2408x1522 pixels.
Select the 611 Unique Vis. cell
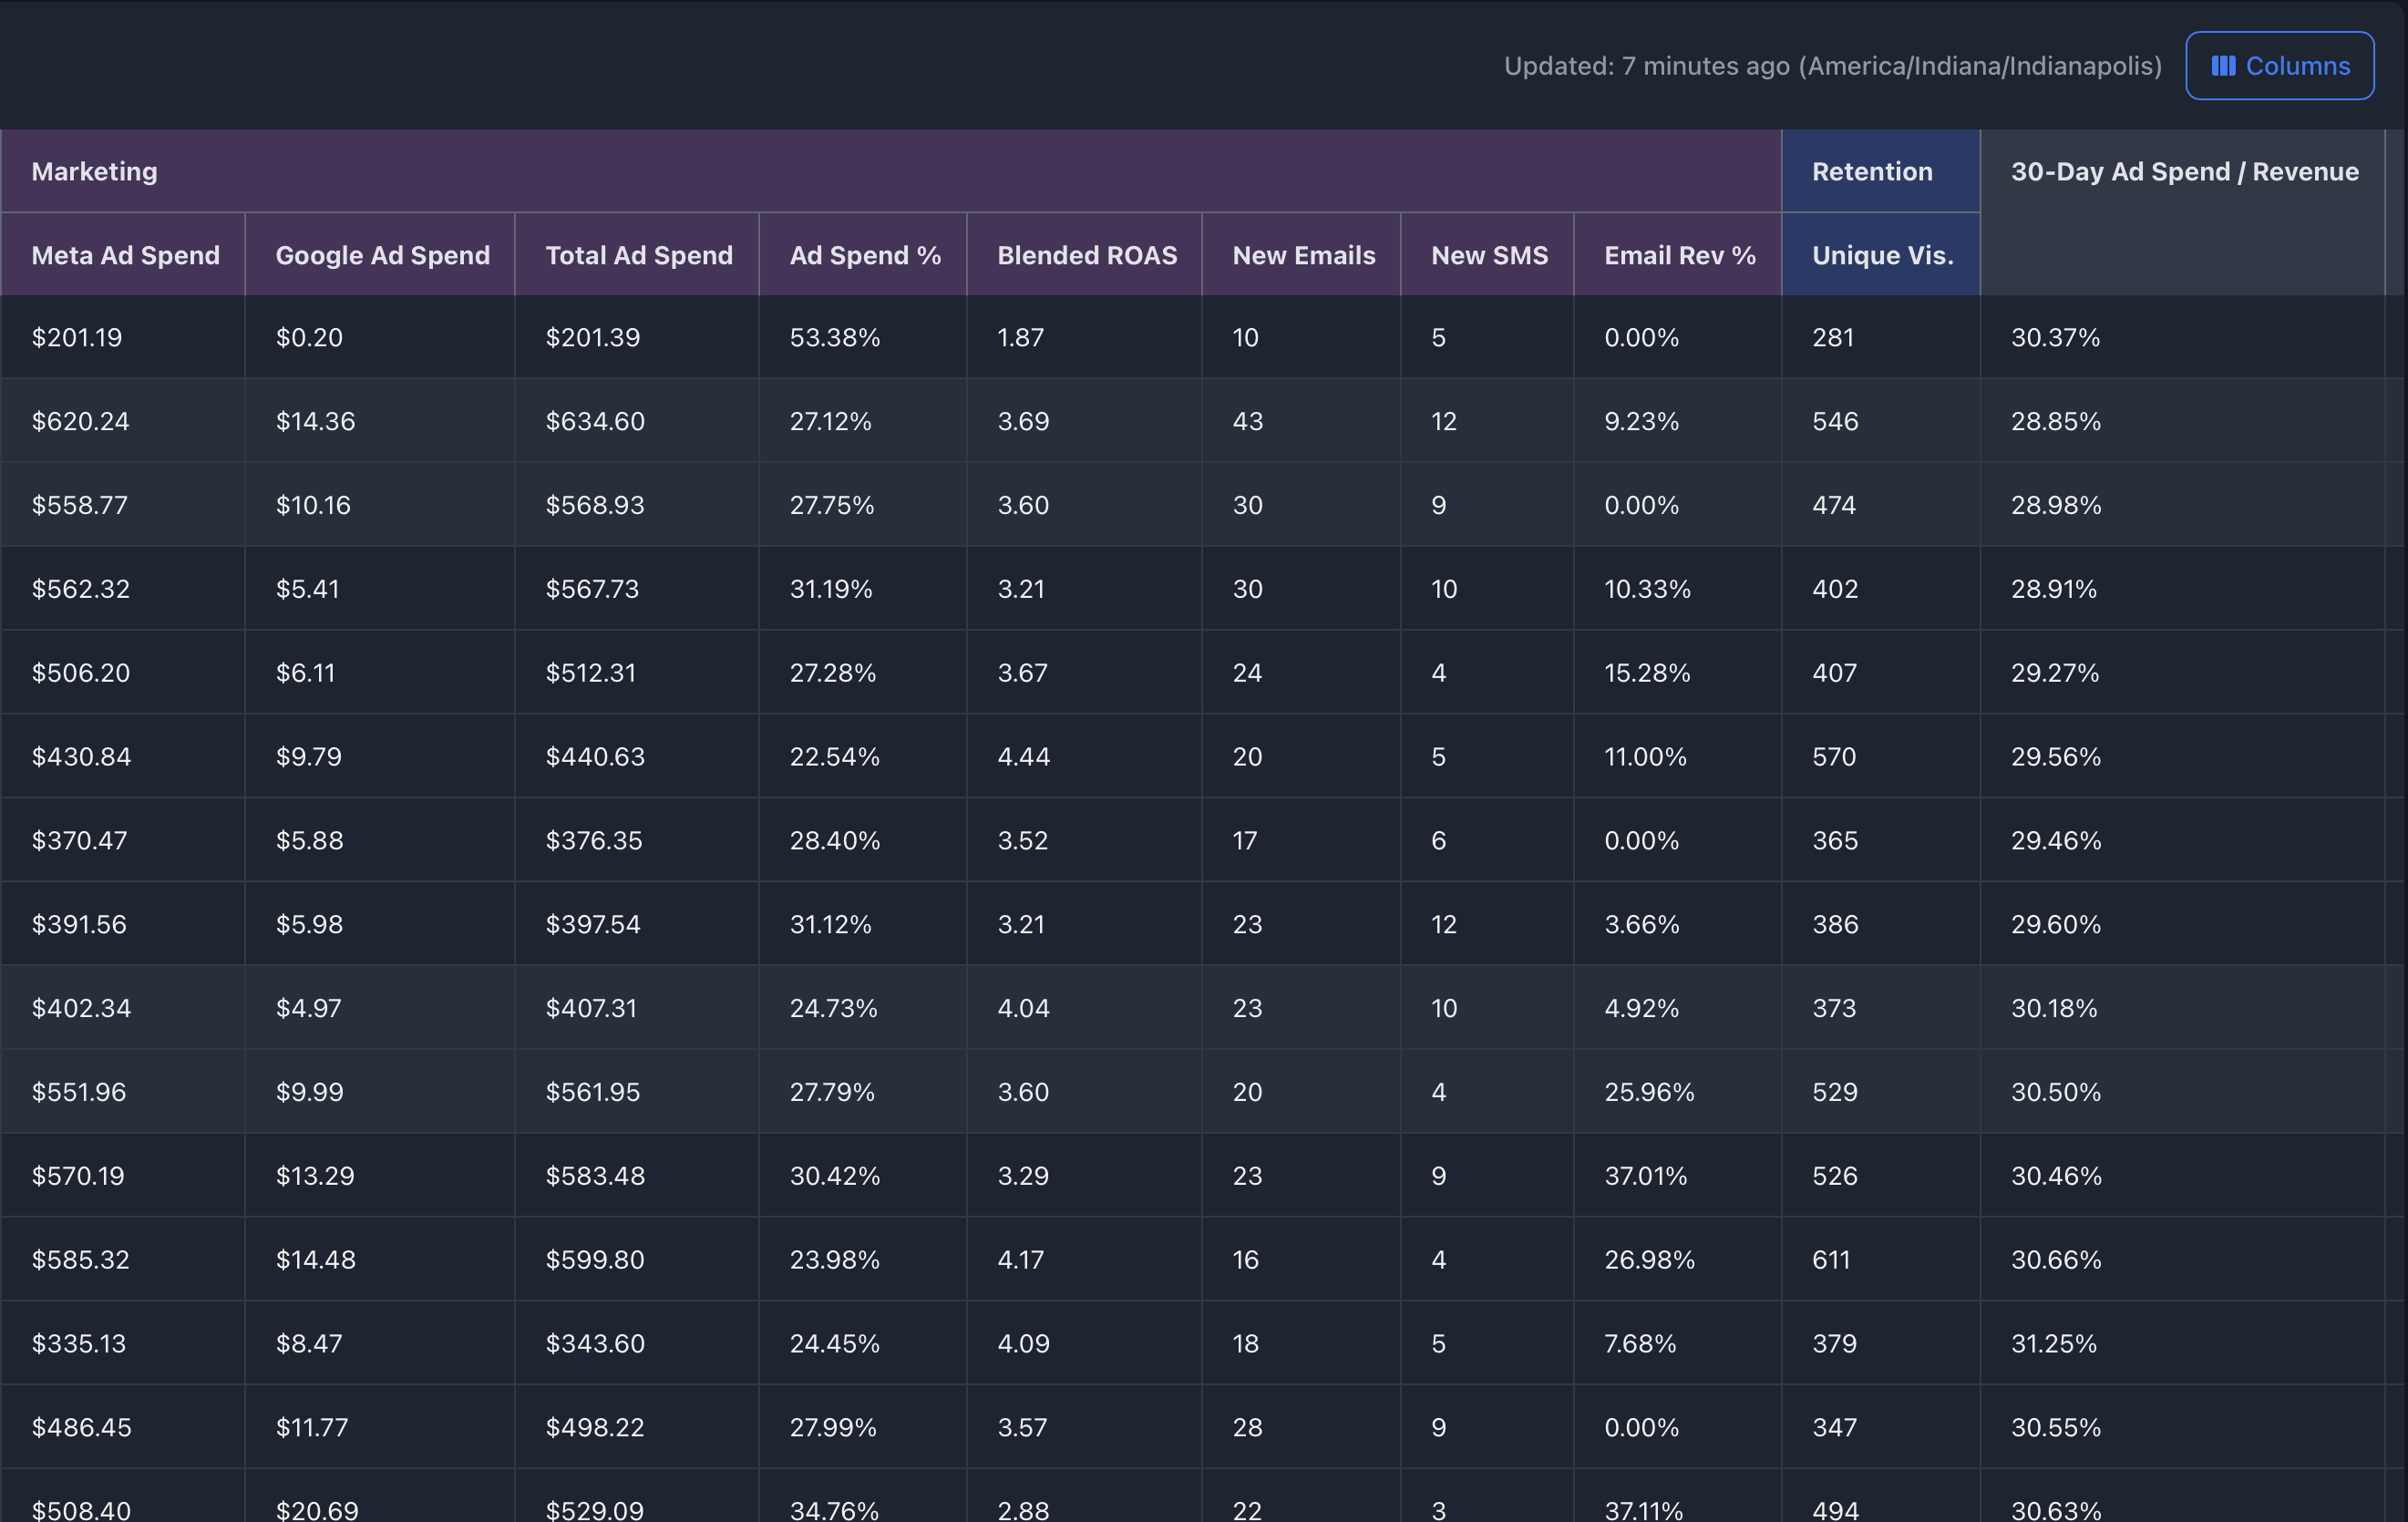pos(1830,1259)
